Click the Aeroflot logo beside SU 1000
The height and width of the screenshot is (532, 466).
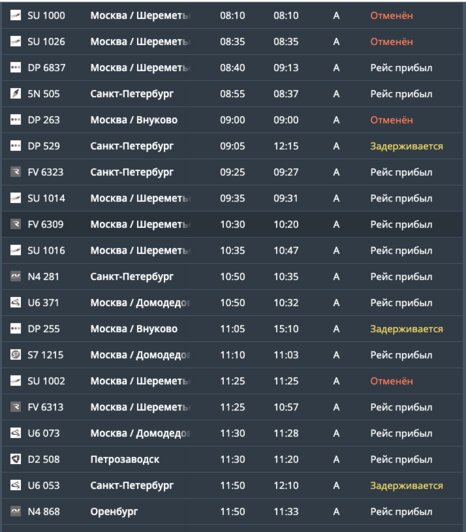(x=15, y=15)
